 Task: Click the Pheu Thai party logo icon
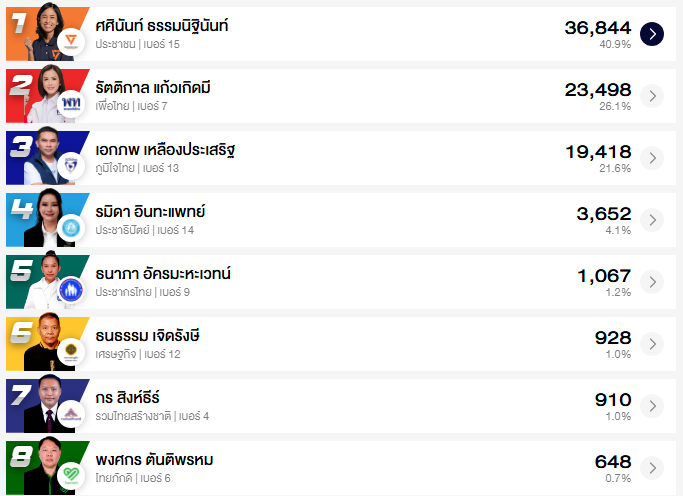pos(71,104)
